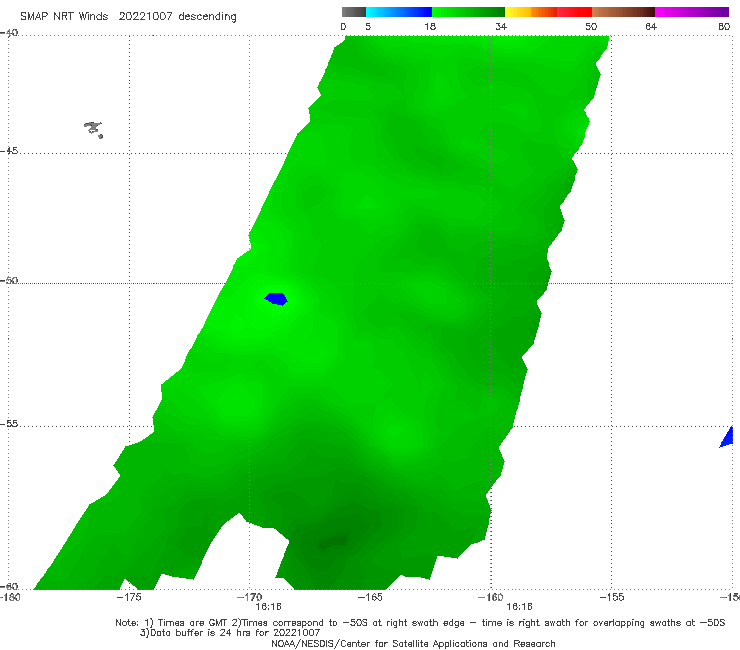
Task: Click the '-165' longitude label
Action: pos(370,597)
